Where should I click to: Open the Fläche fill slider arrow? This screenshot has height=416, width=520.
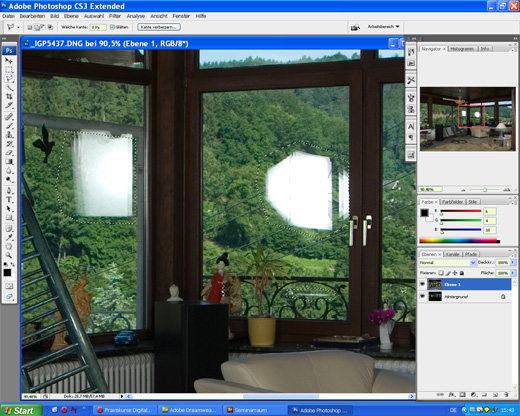pos(513,273)
